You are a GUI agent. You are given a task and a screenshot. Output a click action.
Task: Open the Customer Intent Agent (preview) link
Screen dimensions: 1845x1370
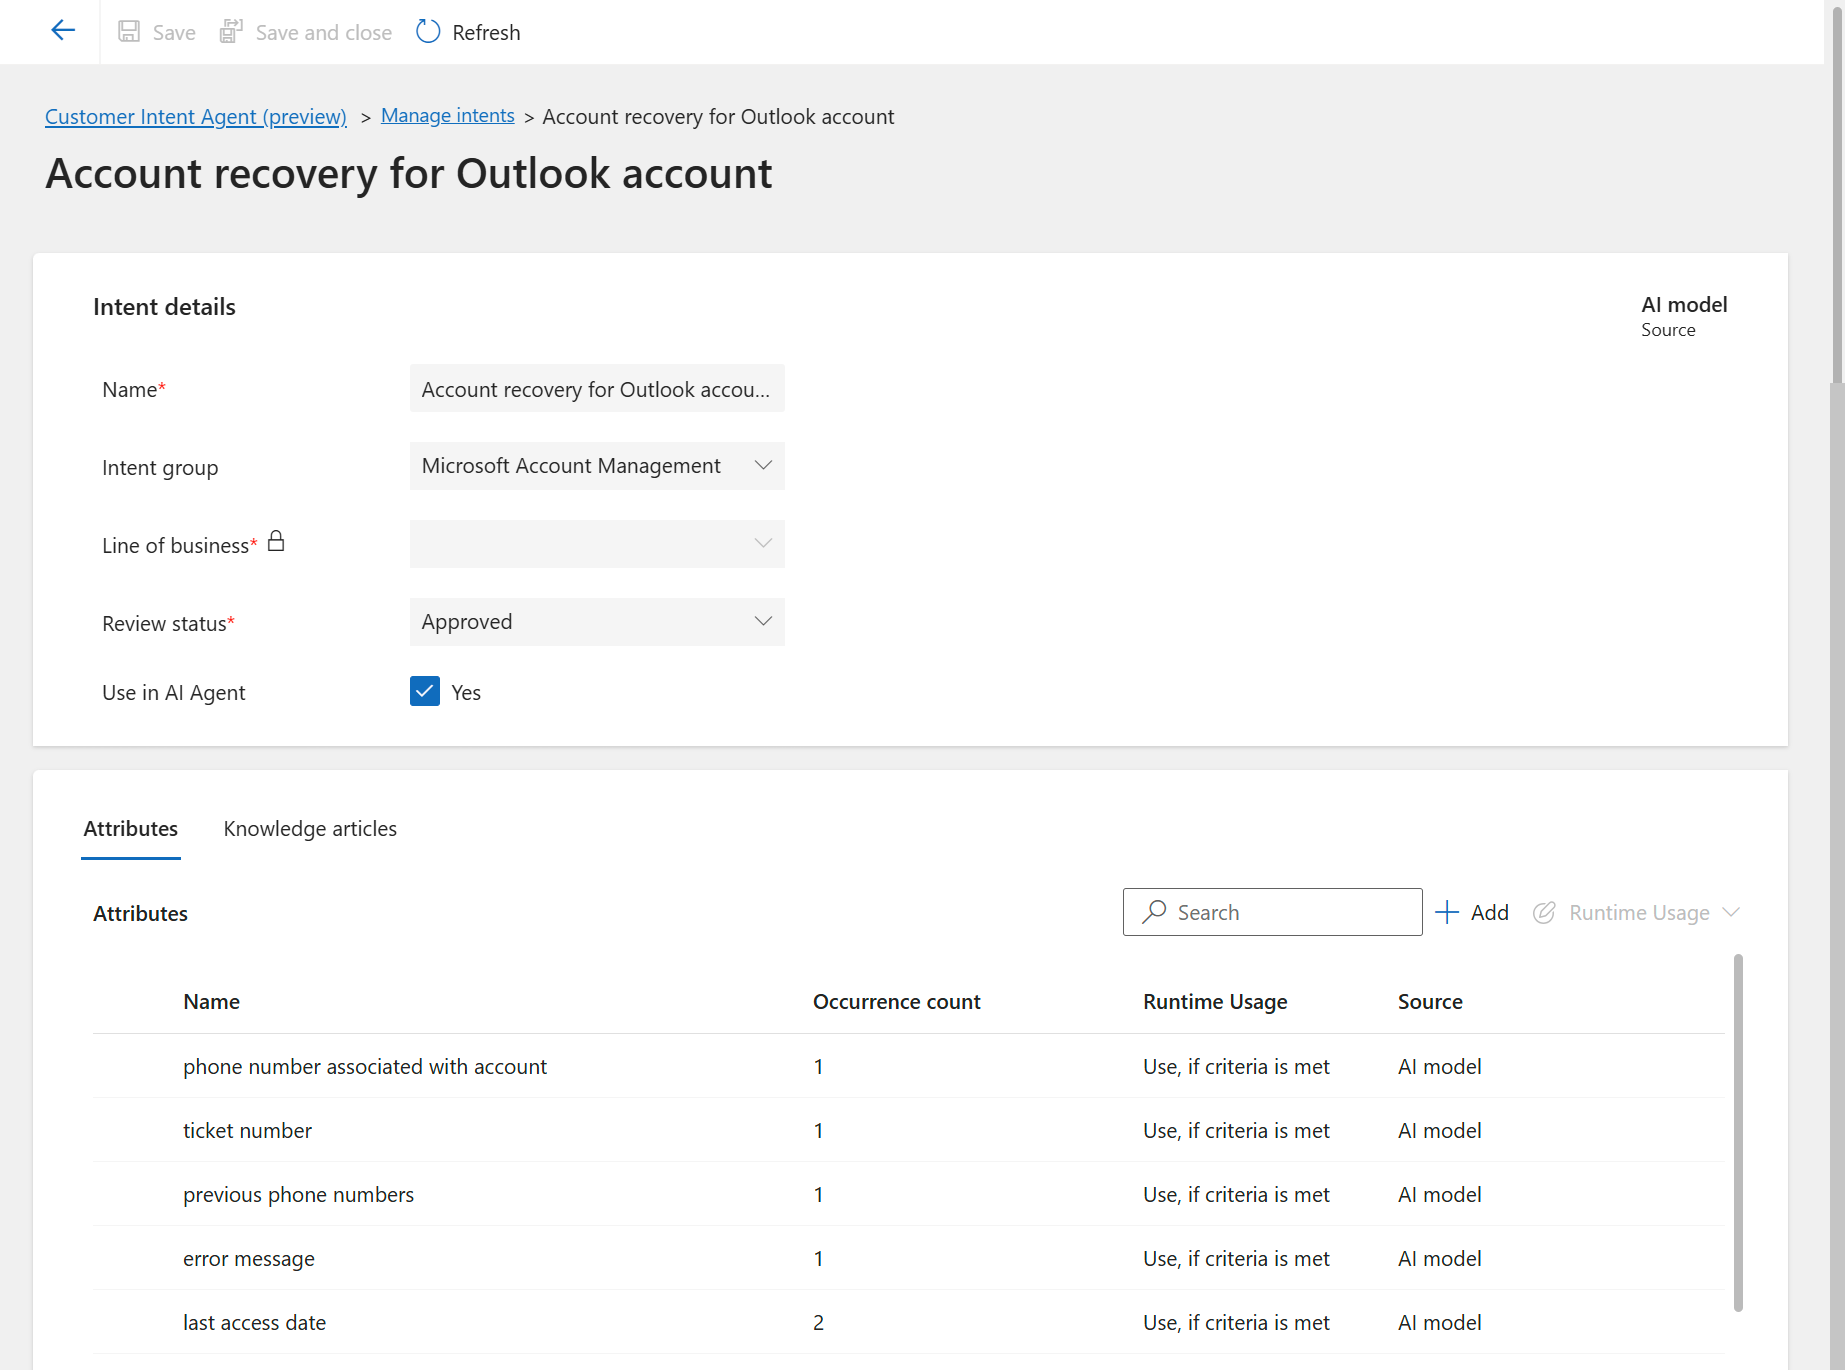click(196, 117)
